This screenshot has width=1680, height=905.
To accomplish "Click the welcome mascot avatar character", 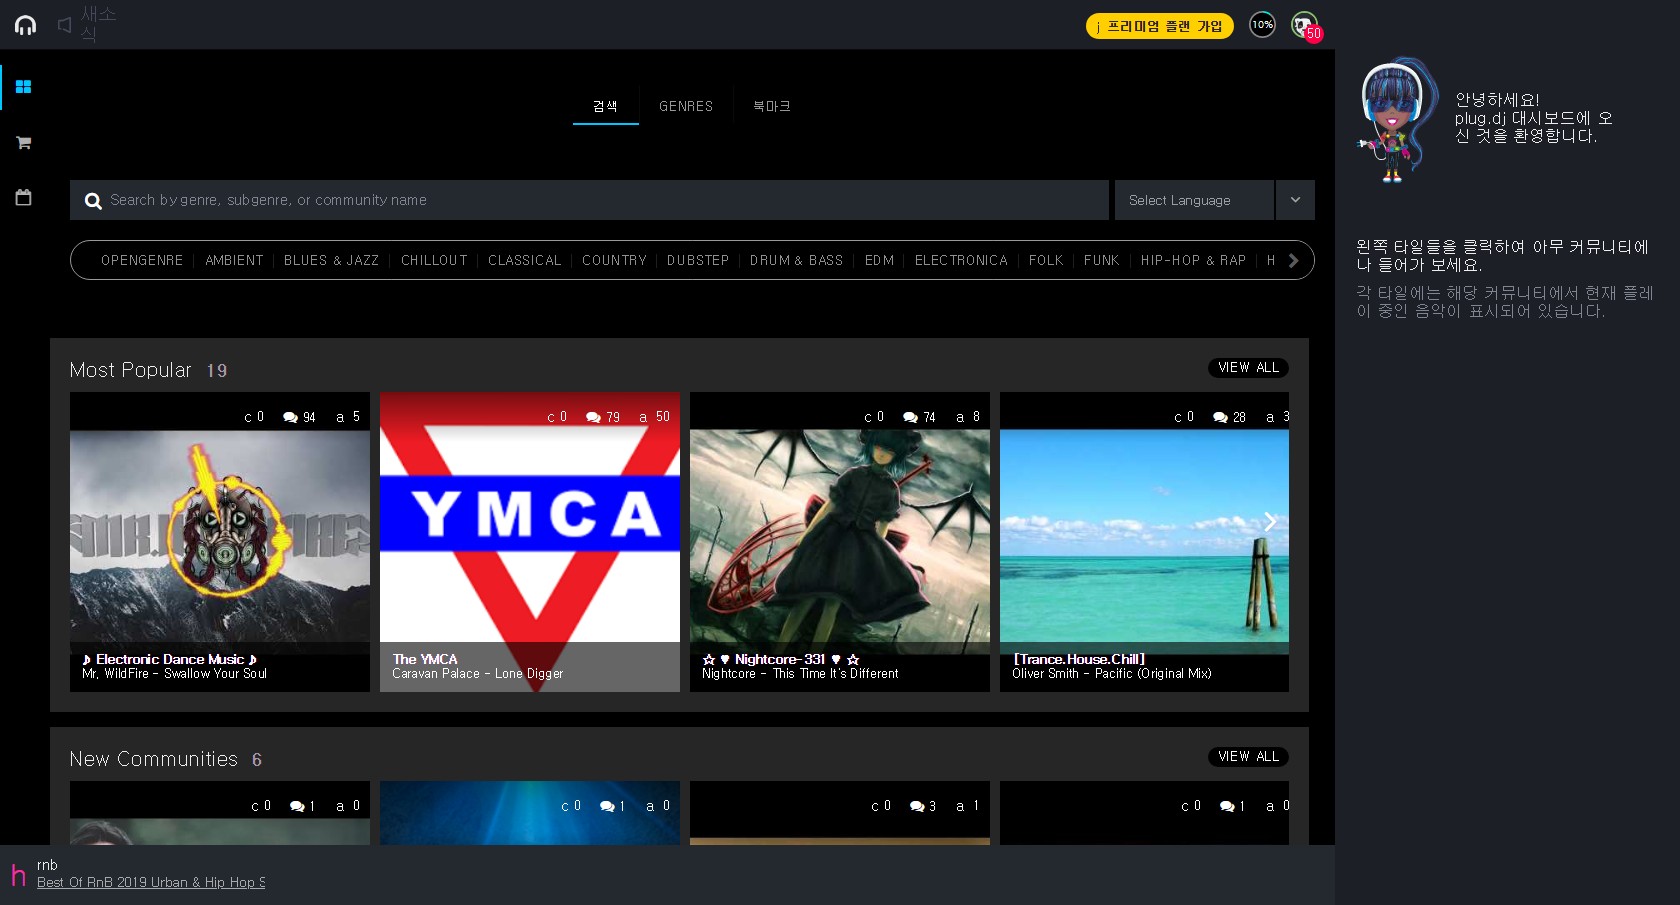I will pos(1398,120).
